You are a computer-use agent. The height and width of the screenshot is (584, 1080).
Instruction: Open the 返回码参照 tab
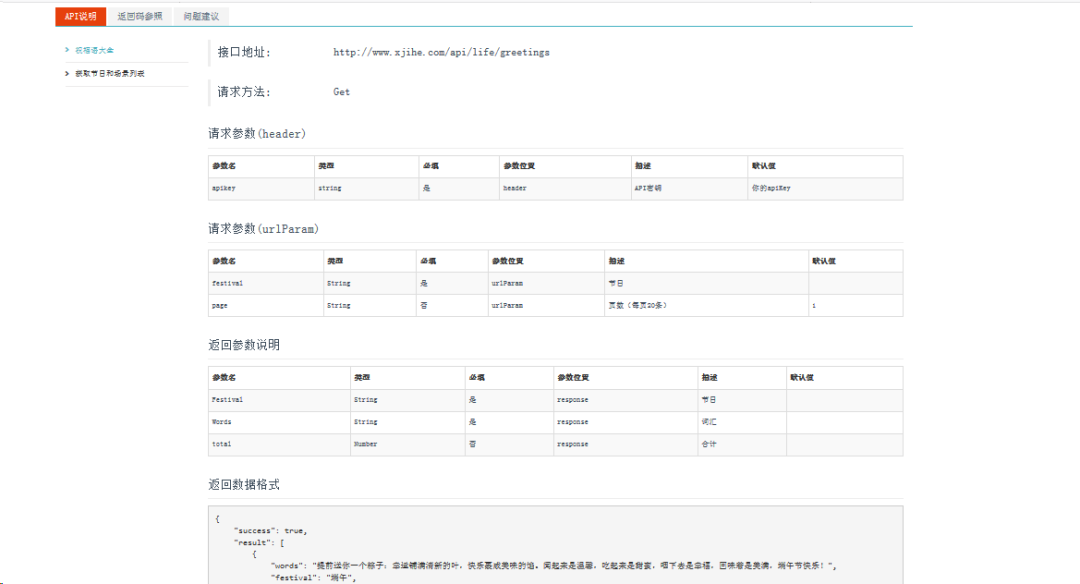coord(140,17)
